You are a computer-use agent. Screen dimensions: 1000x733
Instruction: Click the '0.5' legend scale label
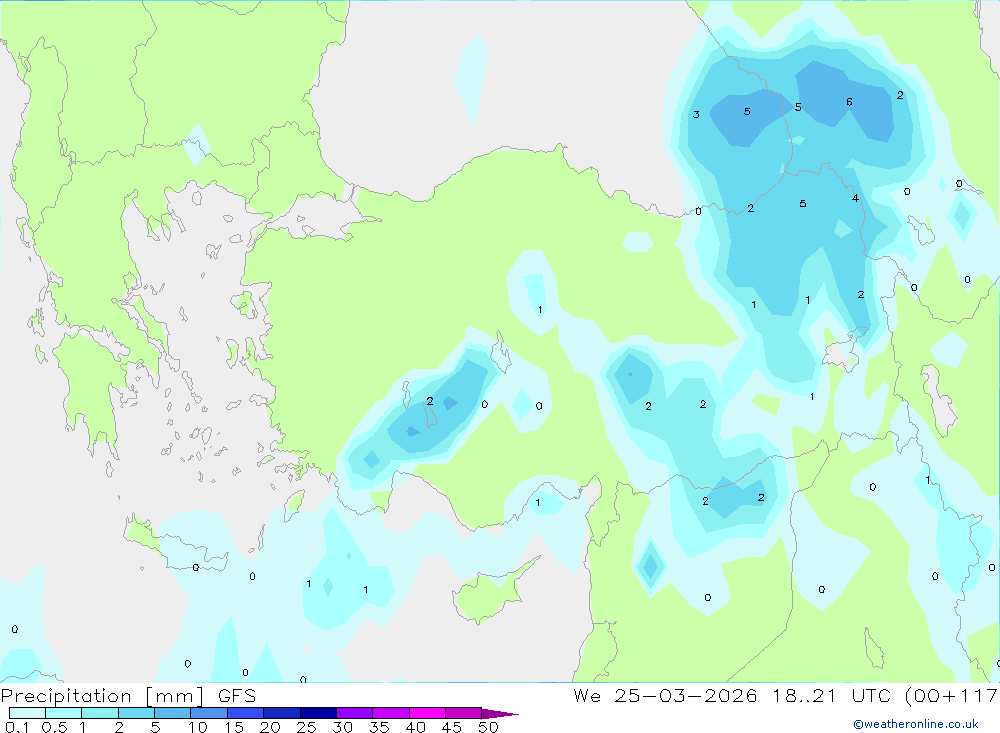[x=54, y=727]
